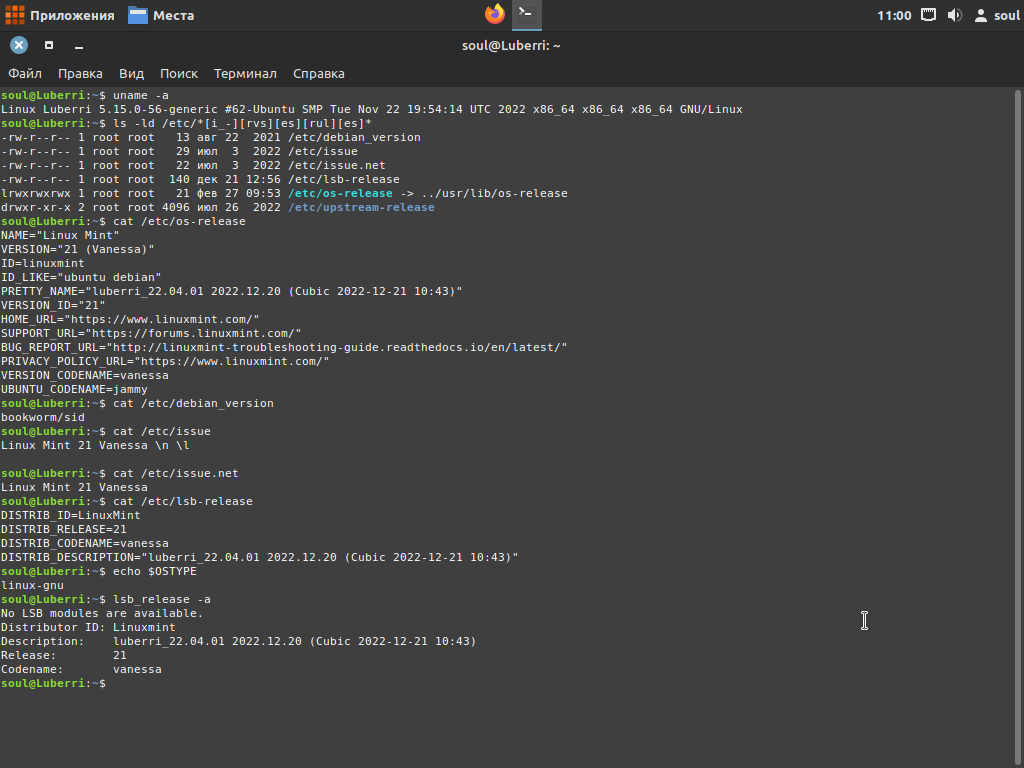Screen dimensions: 1024x768
Task: Click the ID=linuxmint line
Action: (x=42, y=263)
